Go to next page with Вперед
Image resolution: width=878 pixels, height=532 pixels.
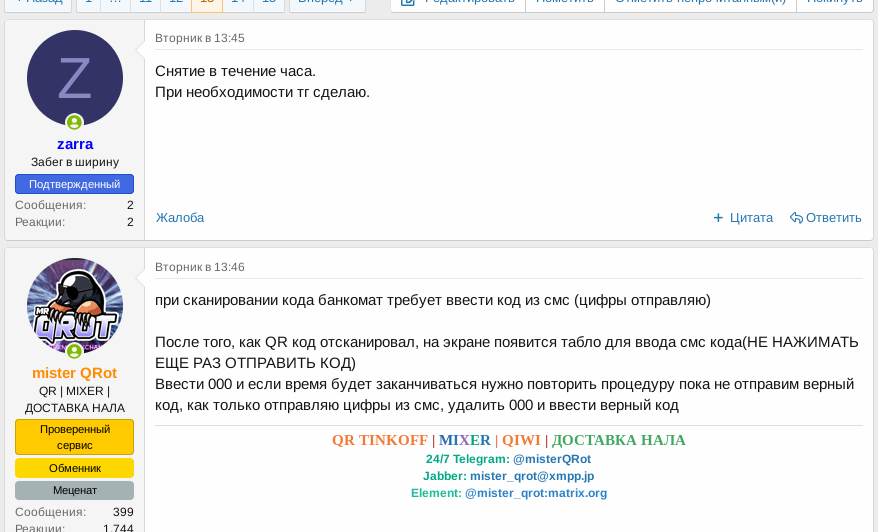[x=326, y=3]
